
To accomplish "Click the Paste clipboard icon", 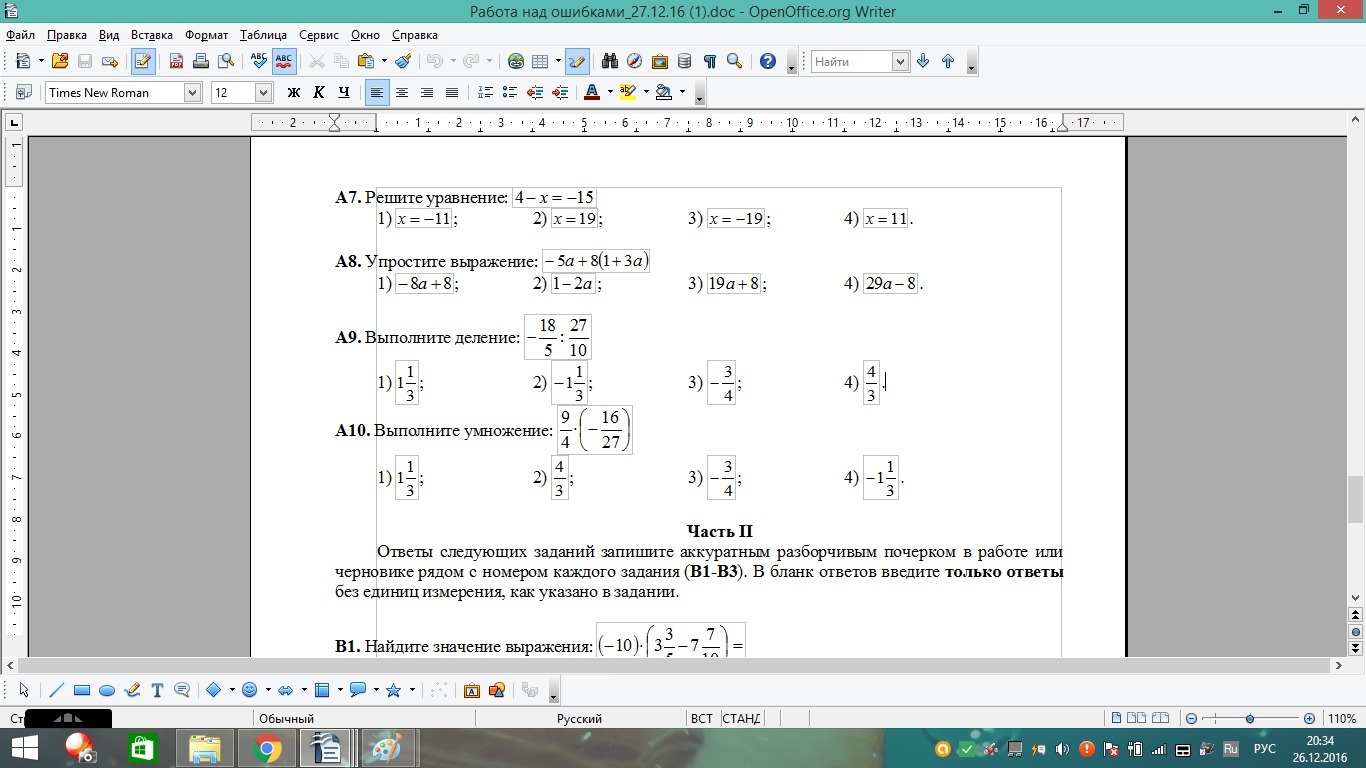I will click(x=366, y=61).
